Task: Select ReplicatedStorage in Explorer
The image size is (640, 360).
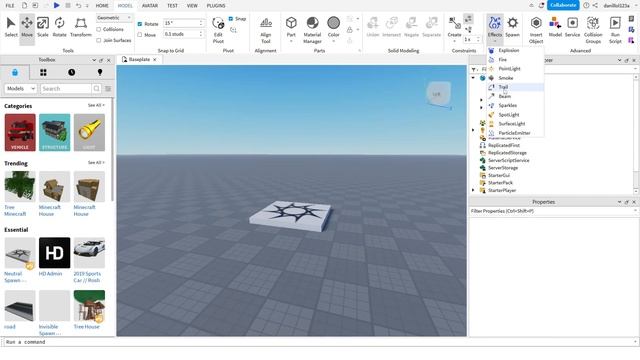Action: [x=507, y=153]
